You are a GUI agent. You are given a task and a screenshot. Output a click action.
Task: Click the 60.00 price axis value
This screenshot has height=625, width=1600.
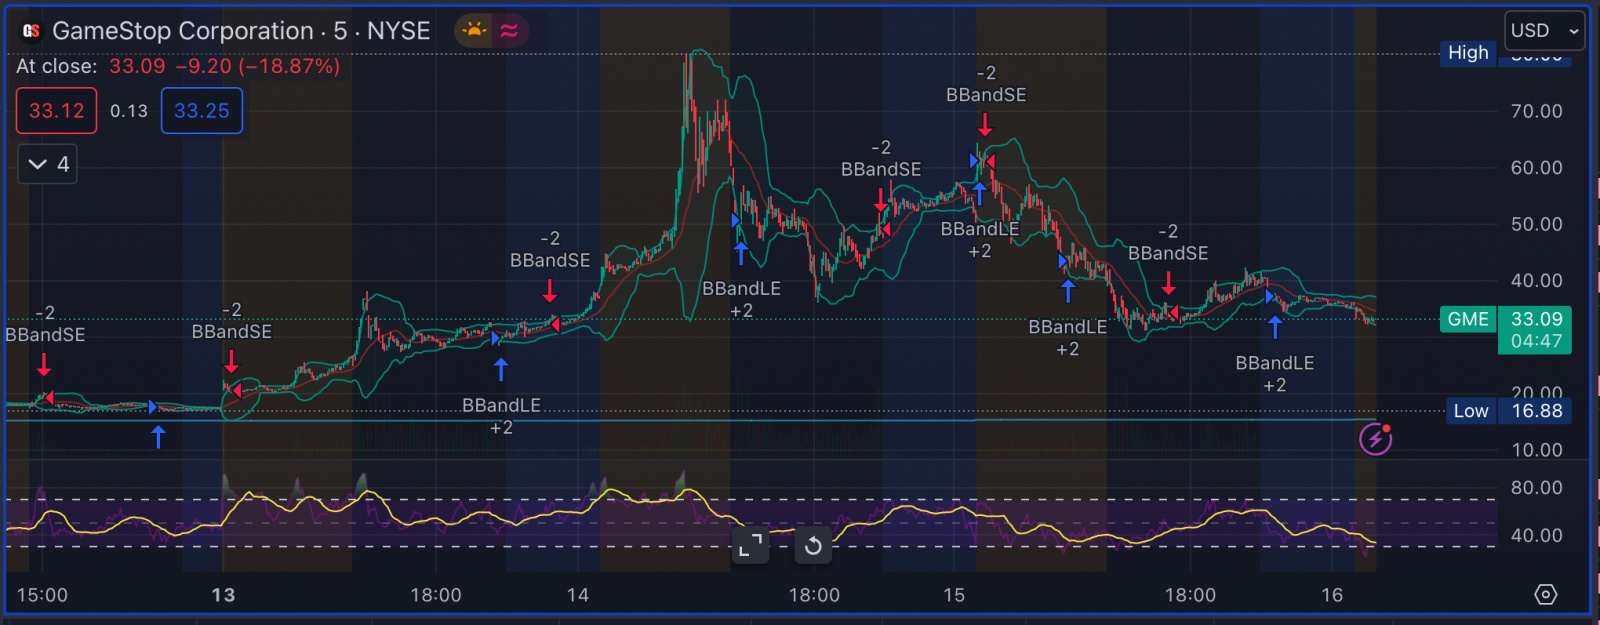pos(1536,168)
